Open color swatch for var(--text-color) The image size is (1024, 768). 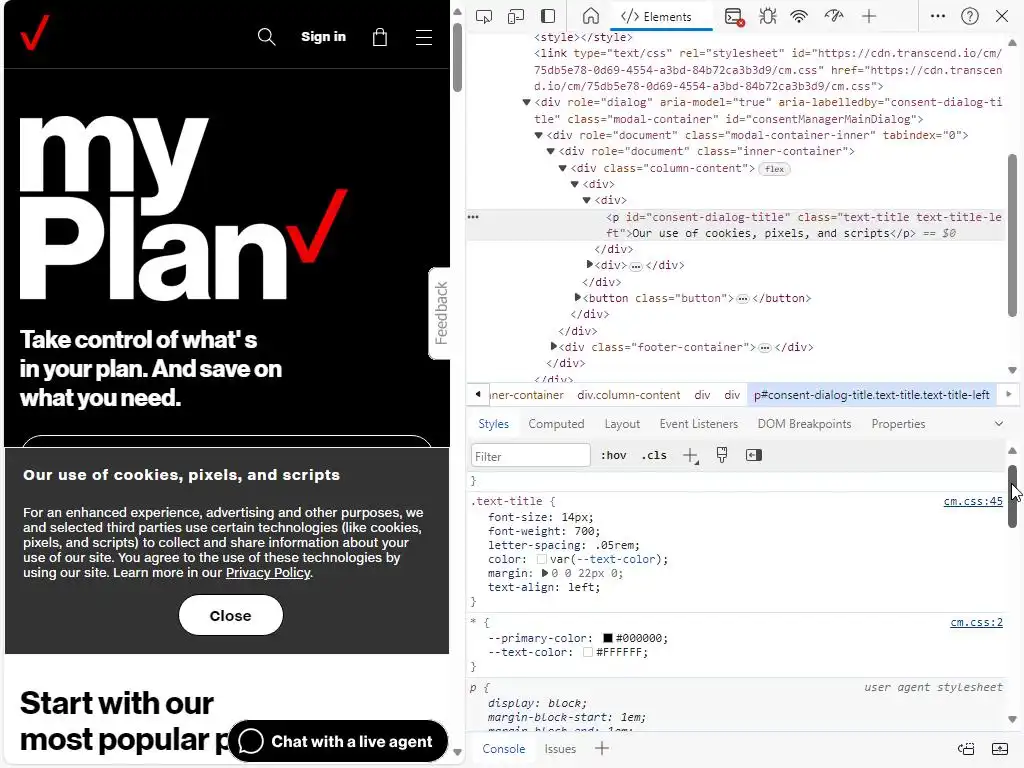[541, 560]
